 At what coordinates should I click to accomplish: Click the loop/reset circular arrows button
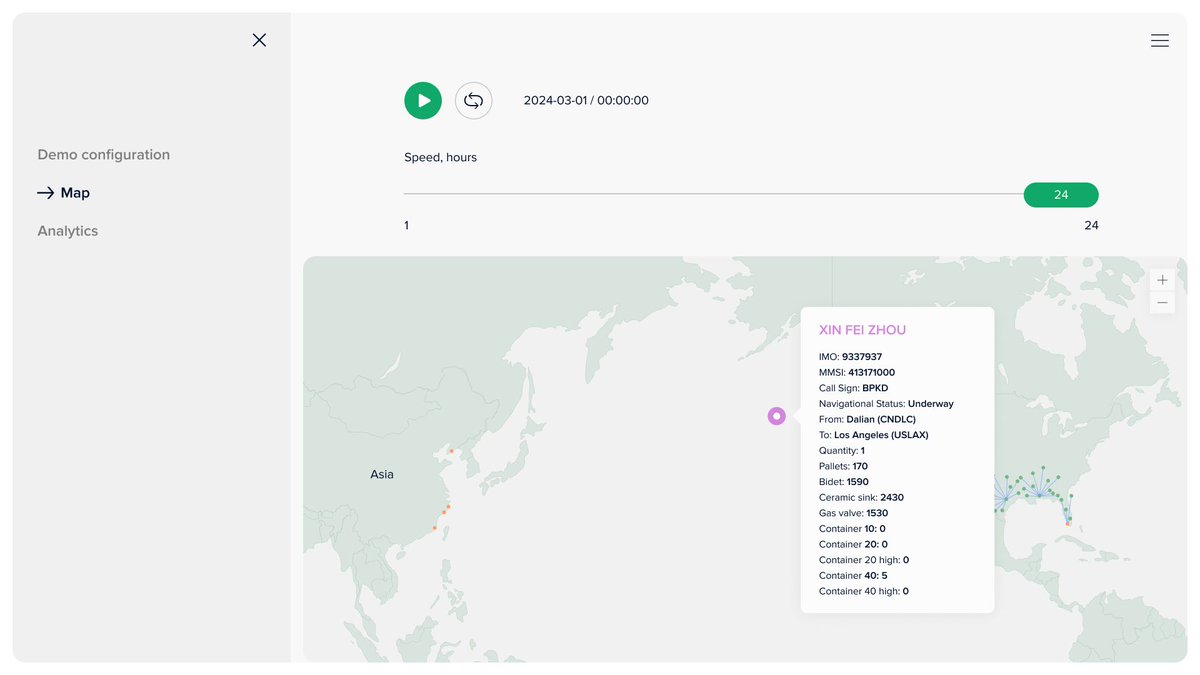[474, 100]
